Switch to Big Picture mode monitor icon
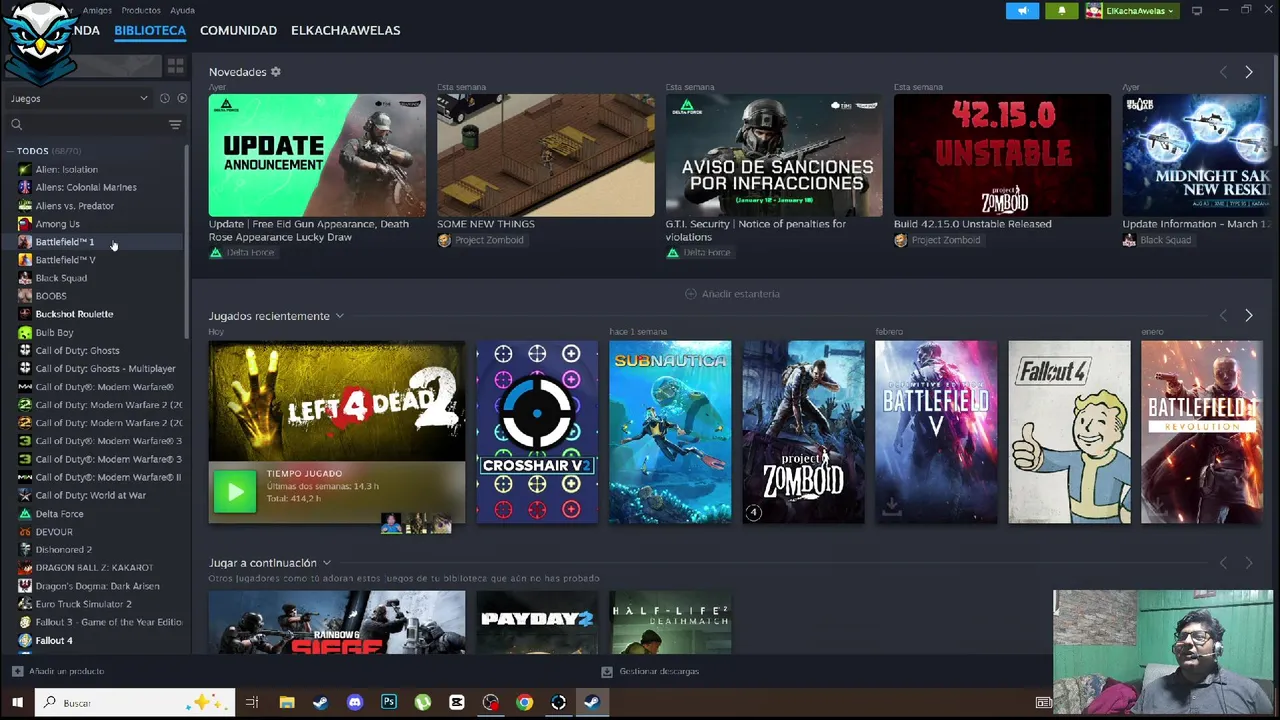This screenshot has height=720, width=1280. 1197,11
